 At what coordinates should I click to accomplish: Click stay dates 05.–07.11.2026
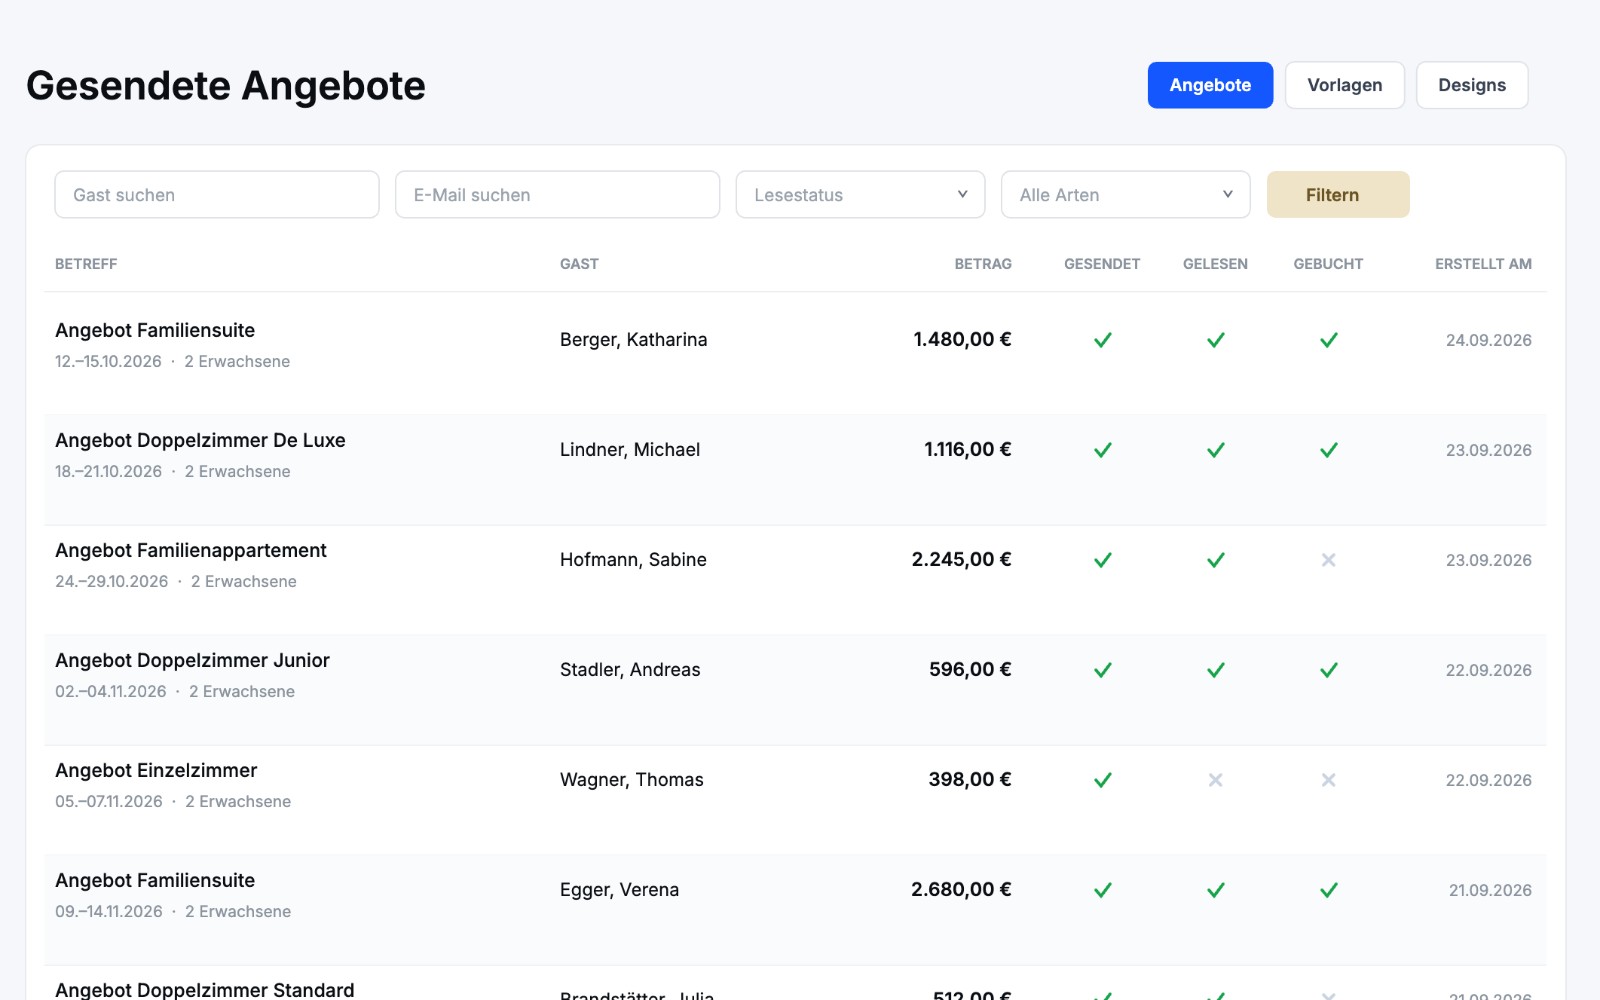tap(108, 801)
